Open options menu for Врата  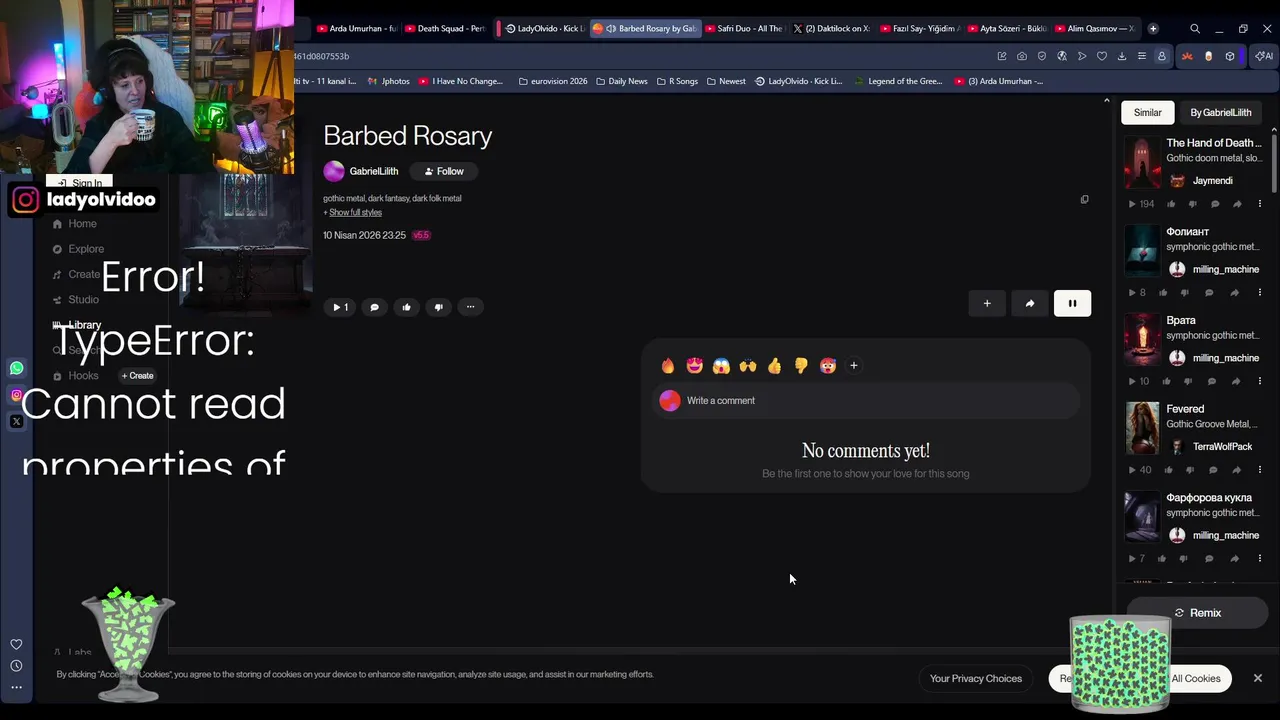point(1259,381)
